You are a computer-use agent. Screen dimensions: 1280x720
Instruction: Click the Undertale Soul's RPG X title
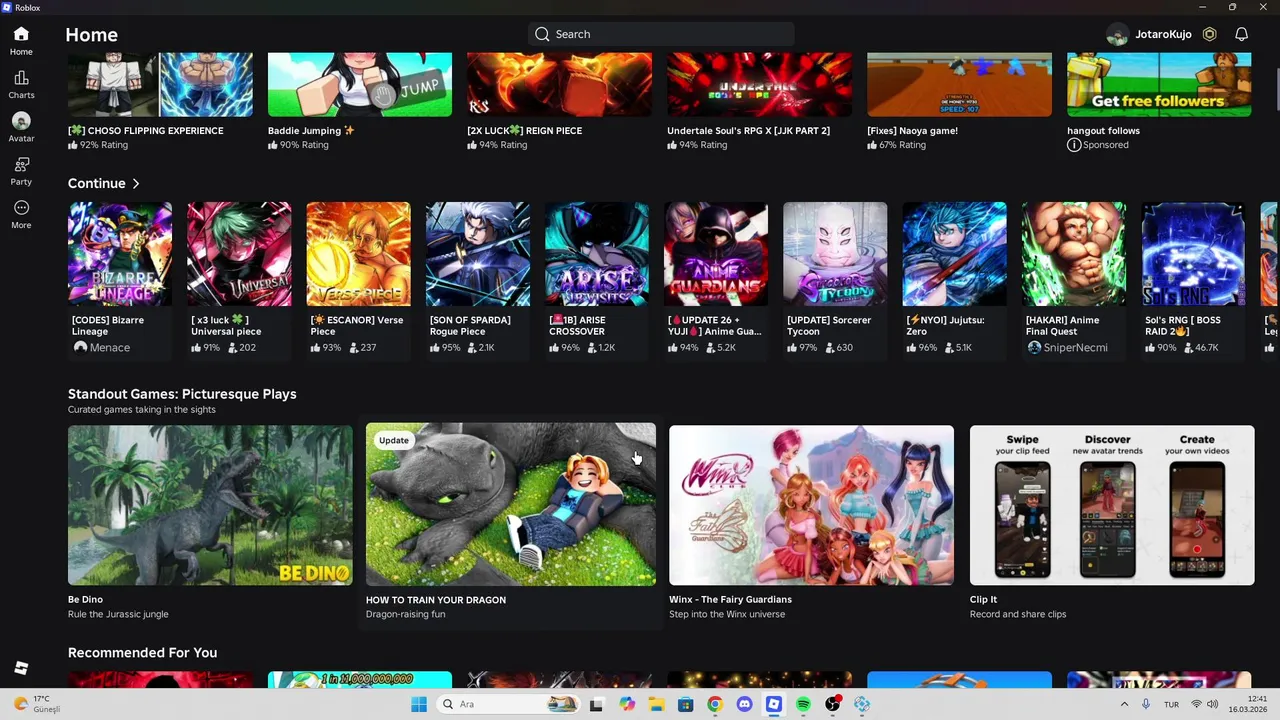(x=748, y=131)
